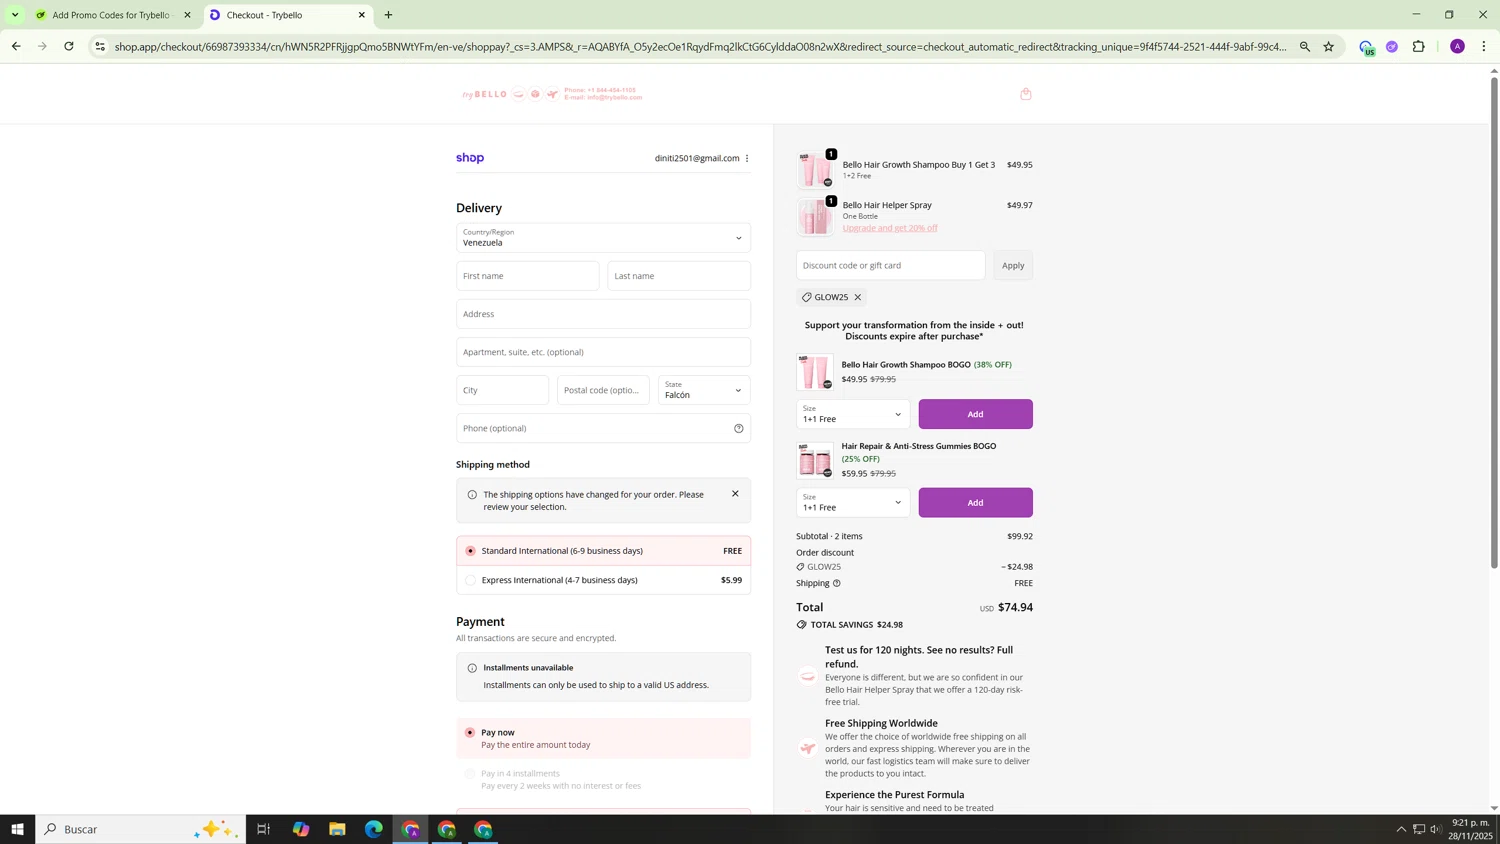Show phone number help tooltip icon
Viewport: 1500px width, 844px height.
pyautogui.click(x=739, y=428)
